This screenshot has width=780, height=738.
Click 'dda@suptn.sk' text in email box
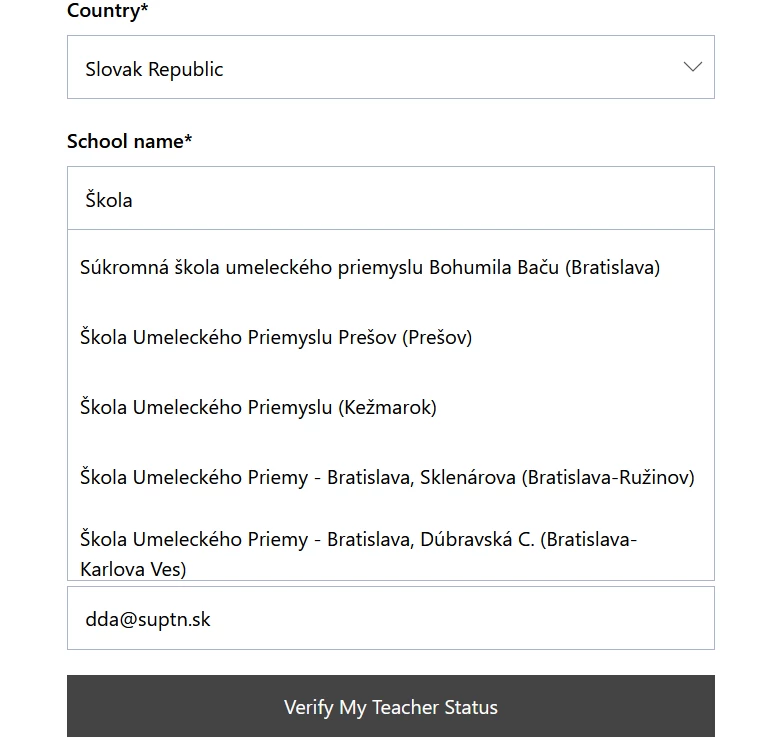coord(148,619)
